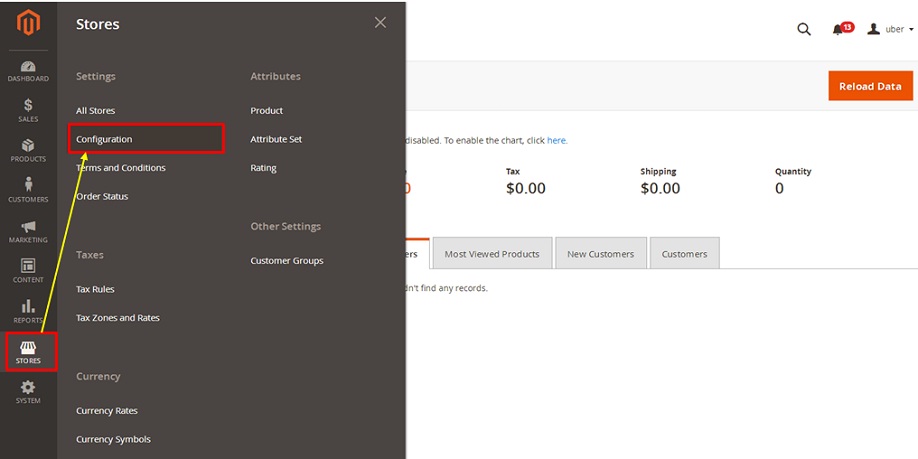Click the Tax $0.00 value
The width and height of the screenshot is (918, 459).
526,189
